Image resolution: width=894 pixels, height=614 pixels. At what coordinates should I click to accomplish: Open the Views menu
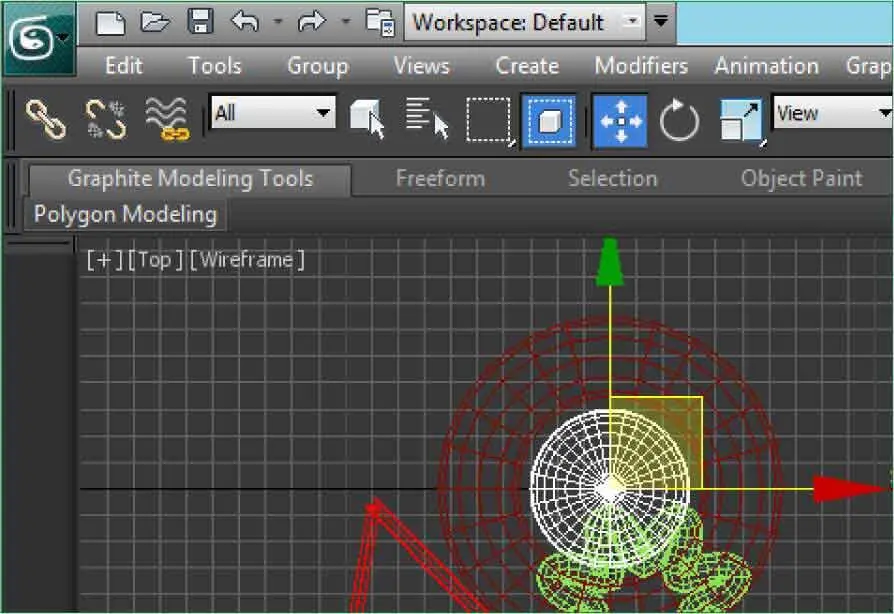click(x=421, y=66)
